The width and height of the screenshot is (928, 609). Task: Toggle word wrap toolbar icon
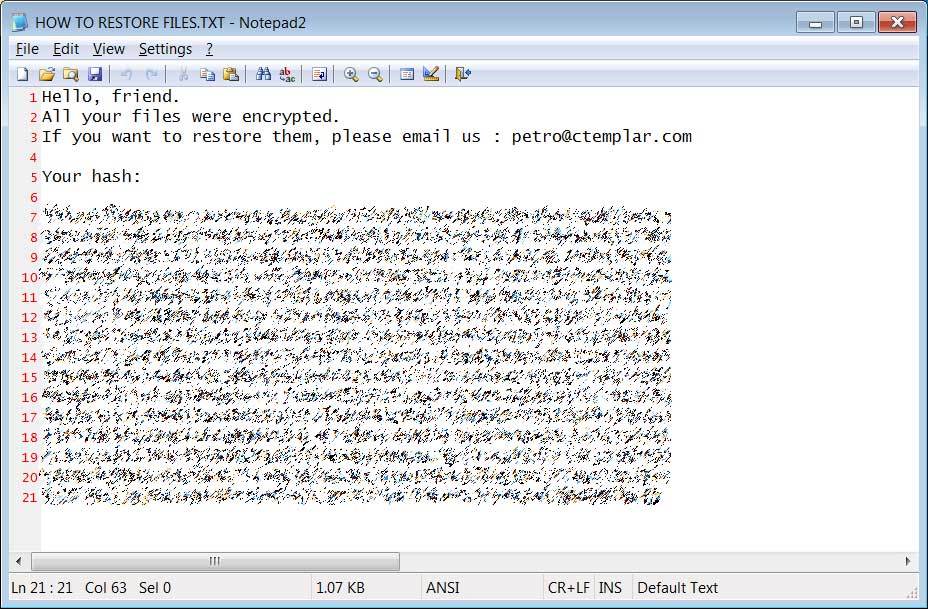click(319, 74)
